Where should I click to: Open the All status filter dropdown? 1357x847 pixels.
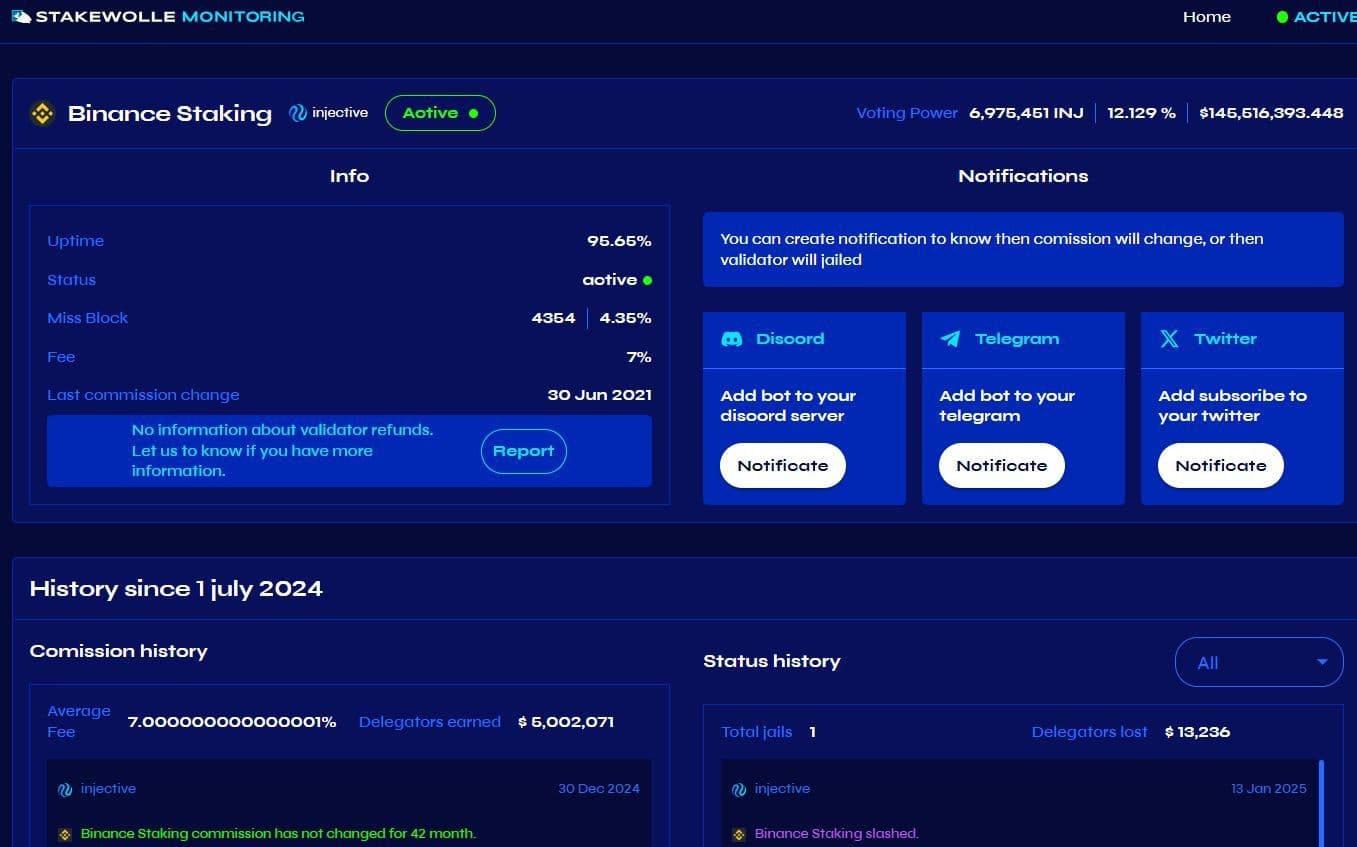[x=1258, y=662]
